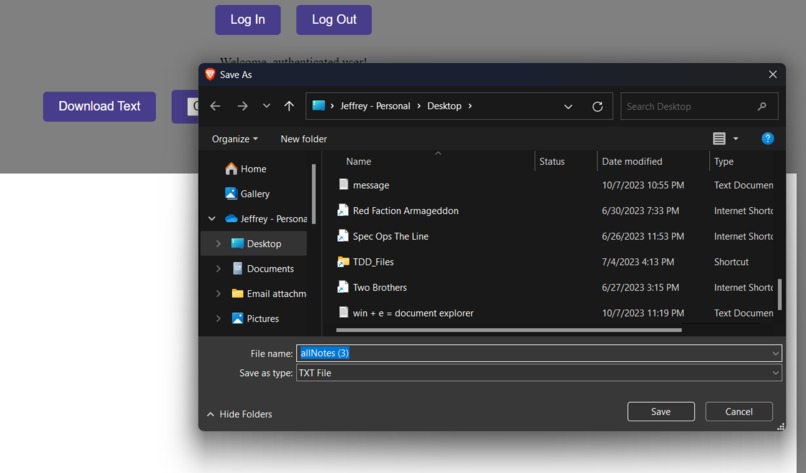Select Email attachments folder in sidebar
The width and height of the screenshot is (806, 473).
coord(269,294)
